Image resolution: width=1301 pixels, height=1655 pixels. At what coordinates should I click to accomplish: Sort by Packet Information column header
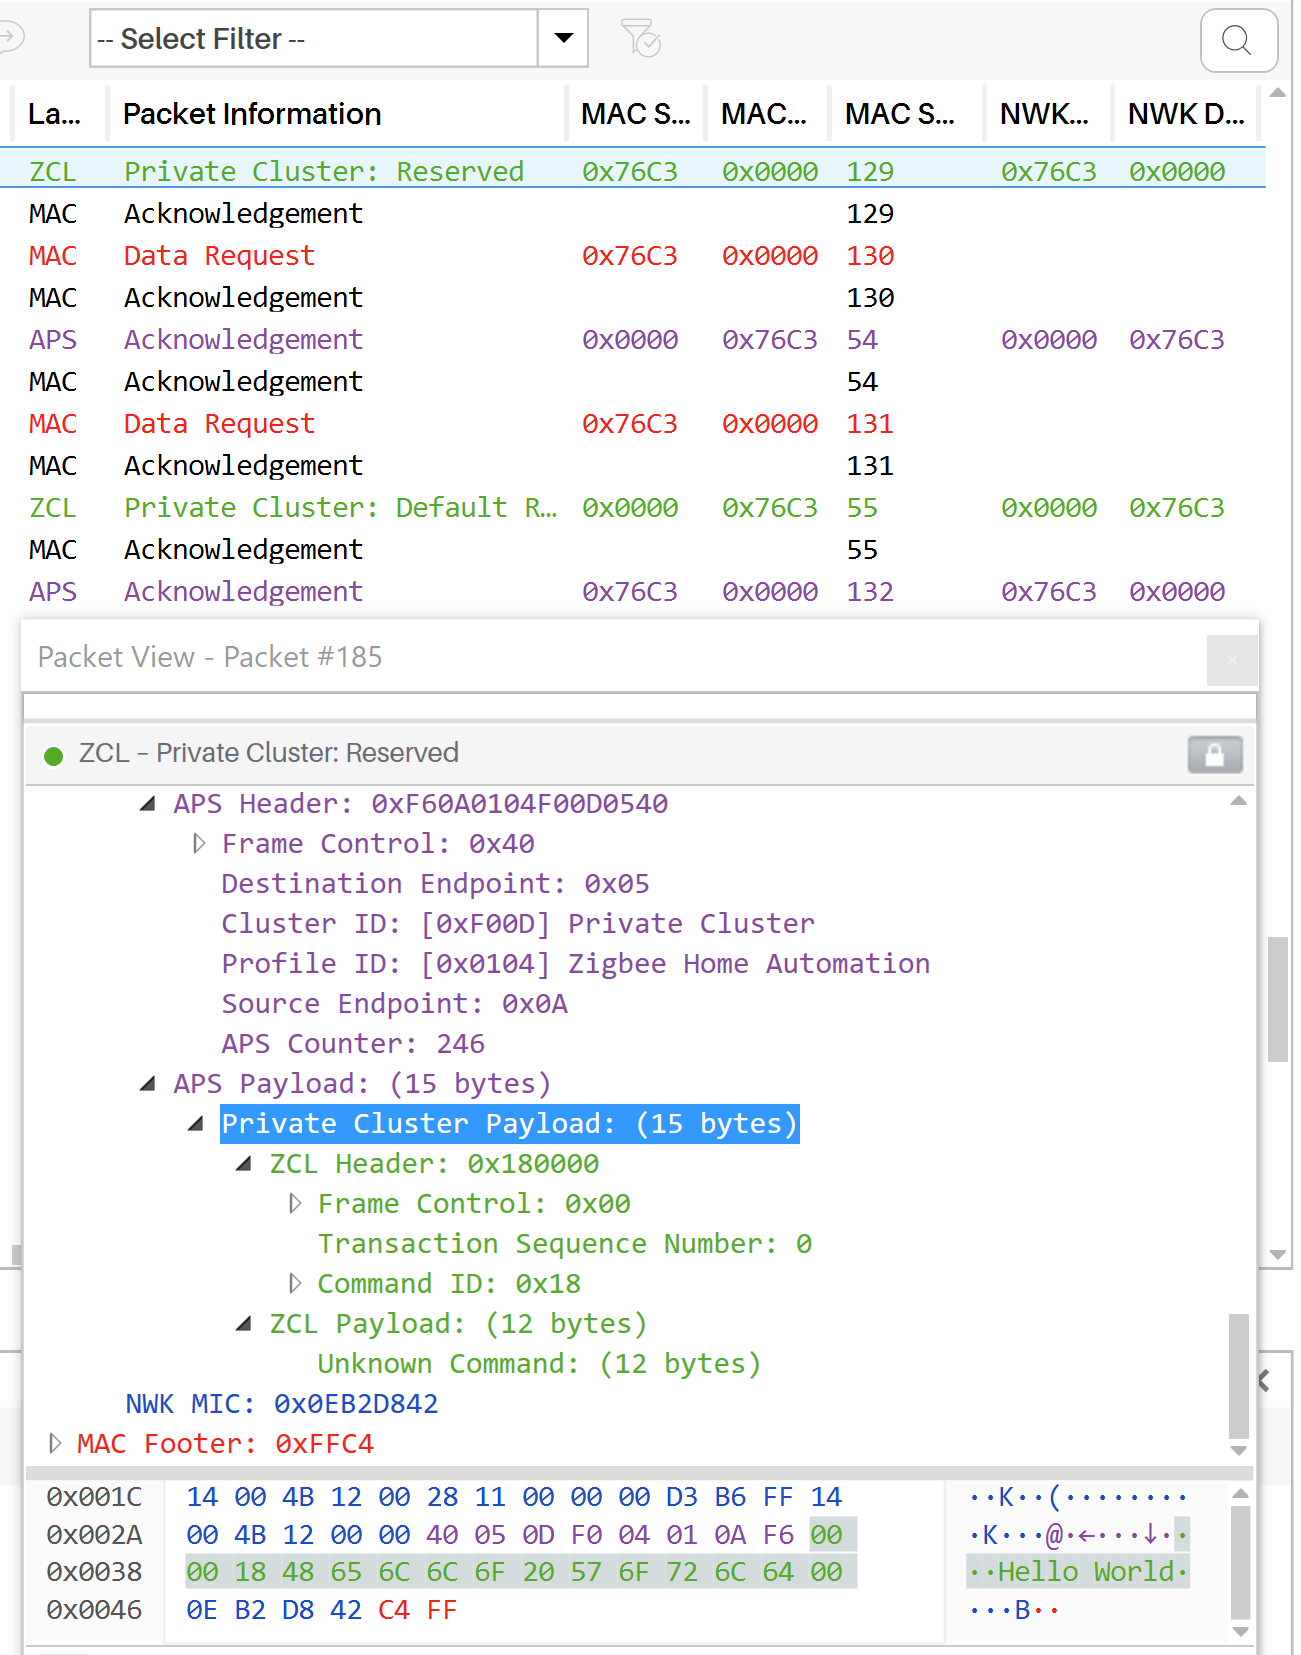point(252,115)
